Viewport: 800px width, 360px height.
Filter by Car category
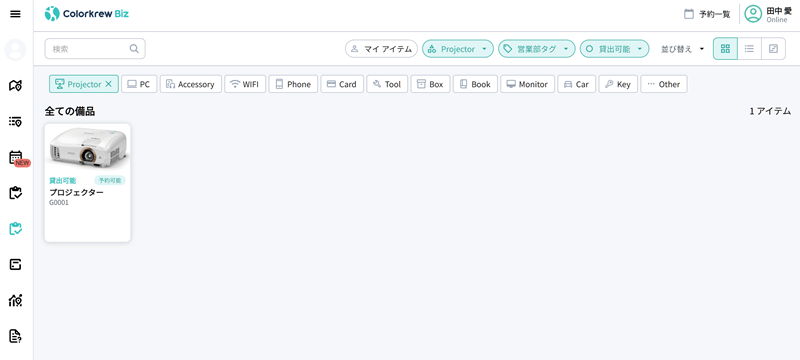coord(577,84)
